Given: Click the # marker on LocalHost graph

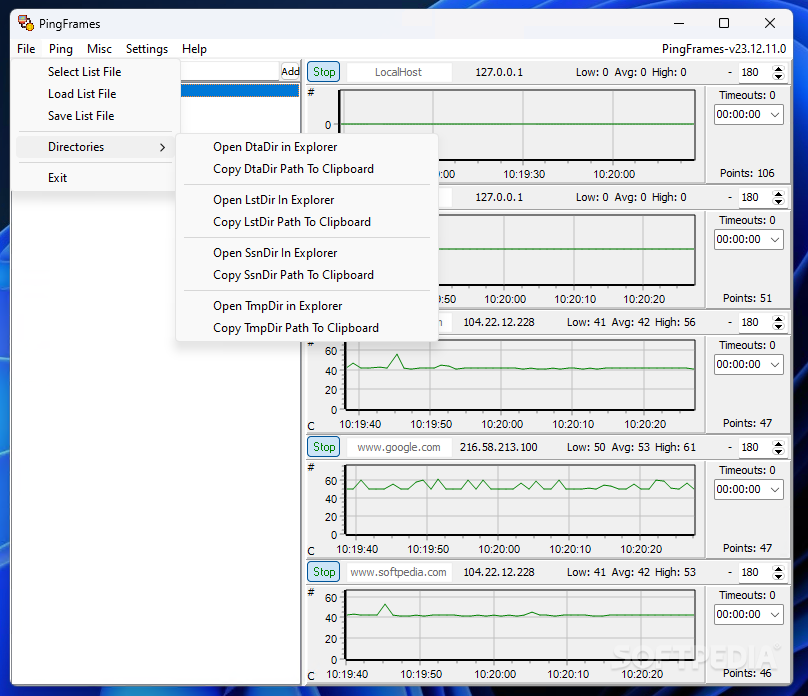Looking at the screenshot, I should point(311,93).
